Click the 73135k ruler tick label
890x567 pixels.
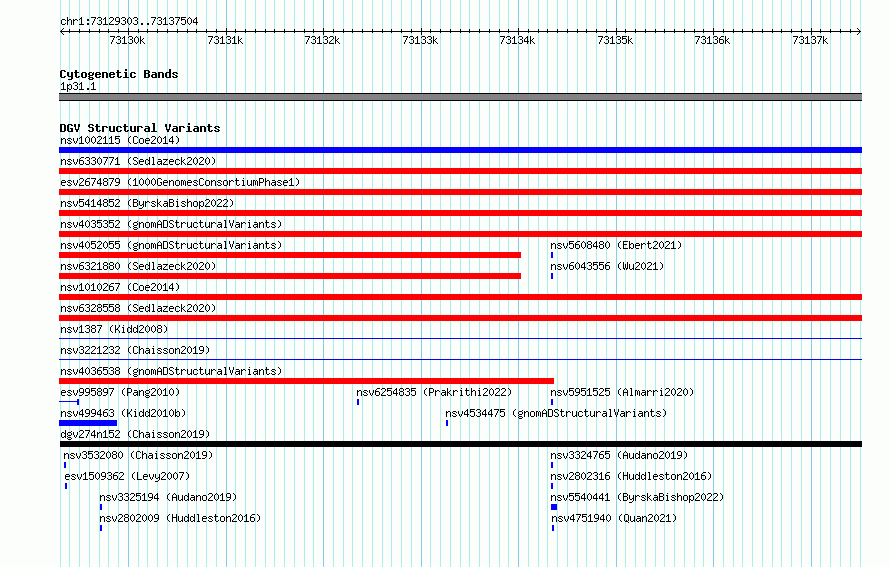coord(615,40)
